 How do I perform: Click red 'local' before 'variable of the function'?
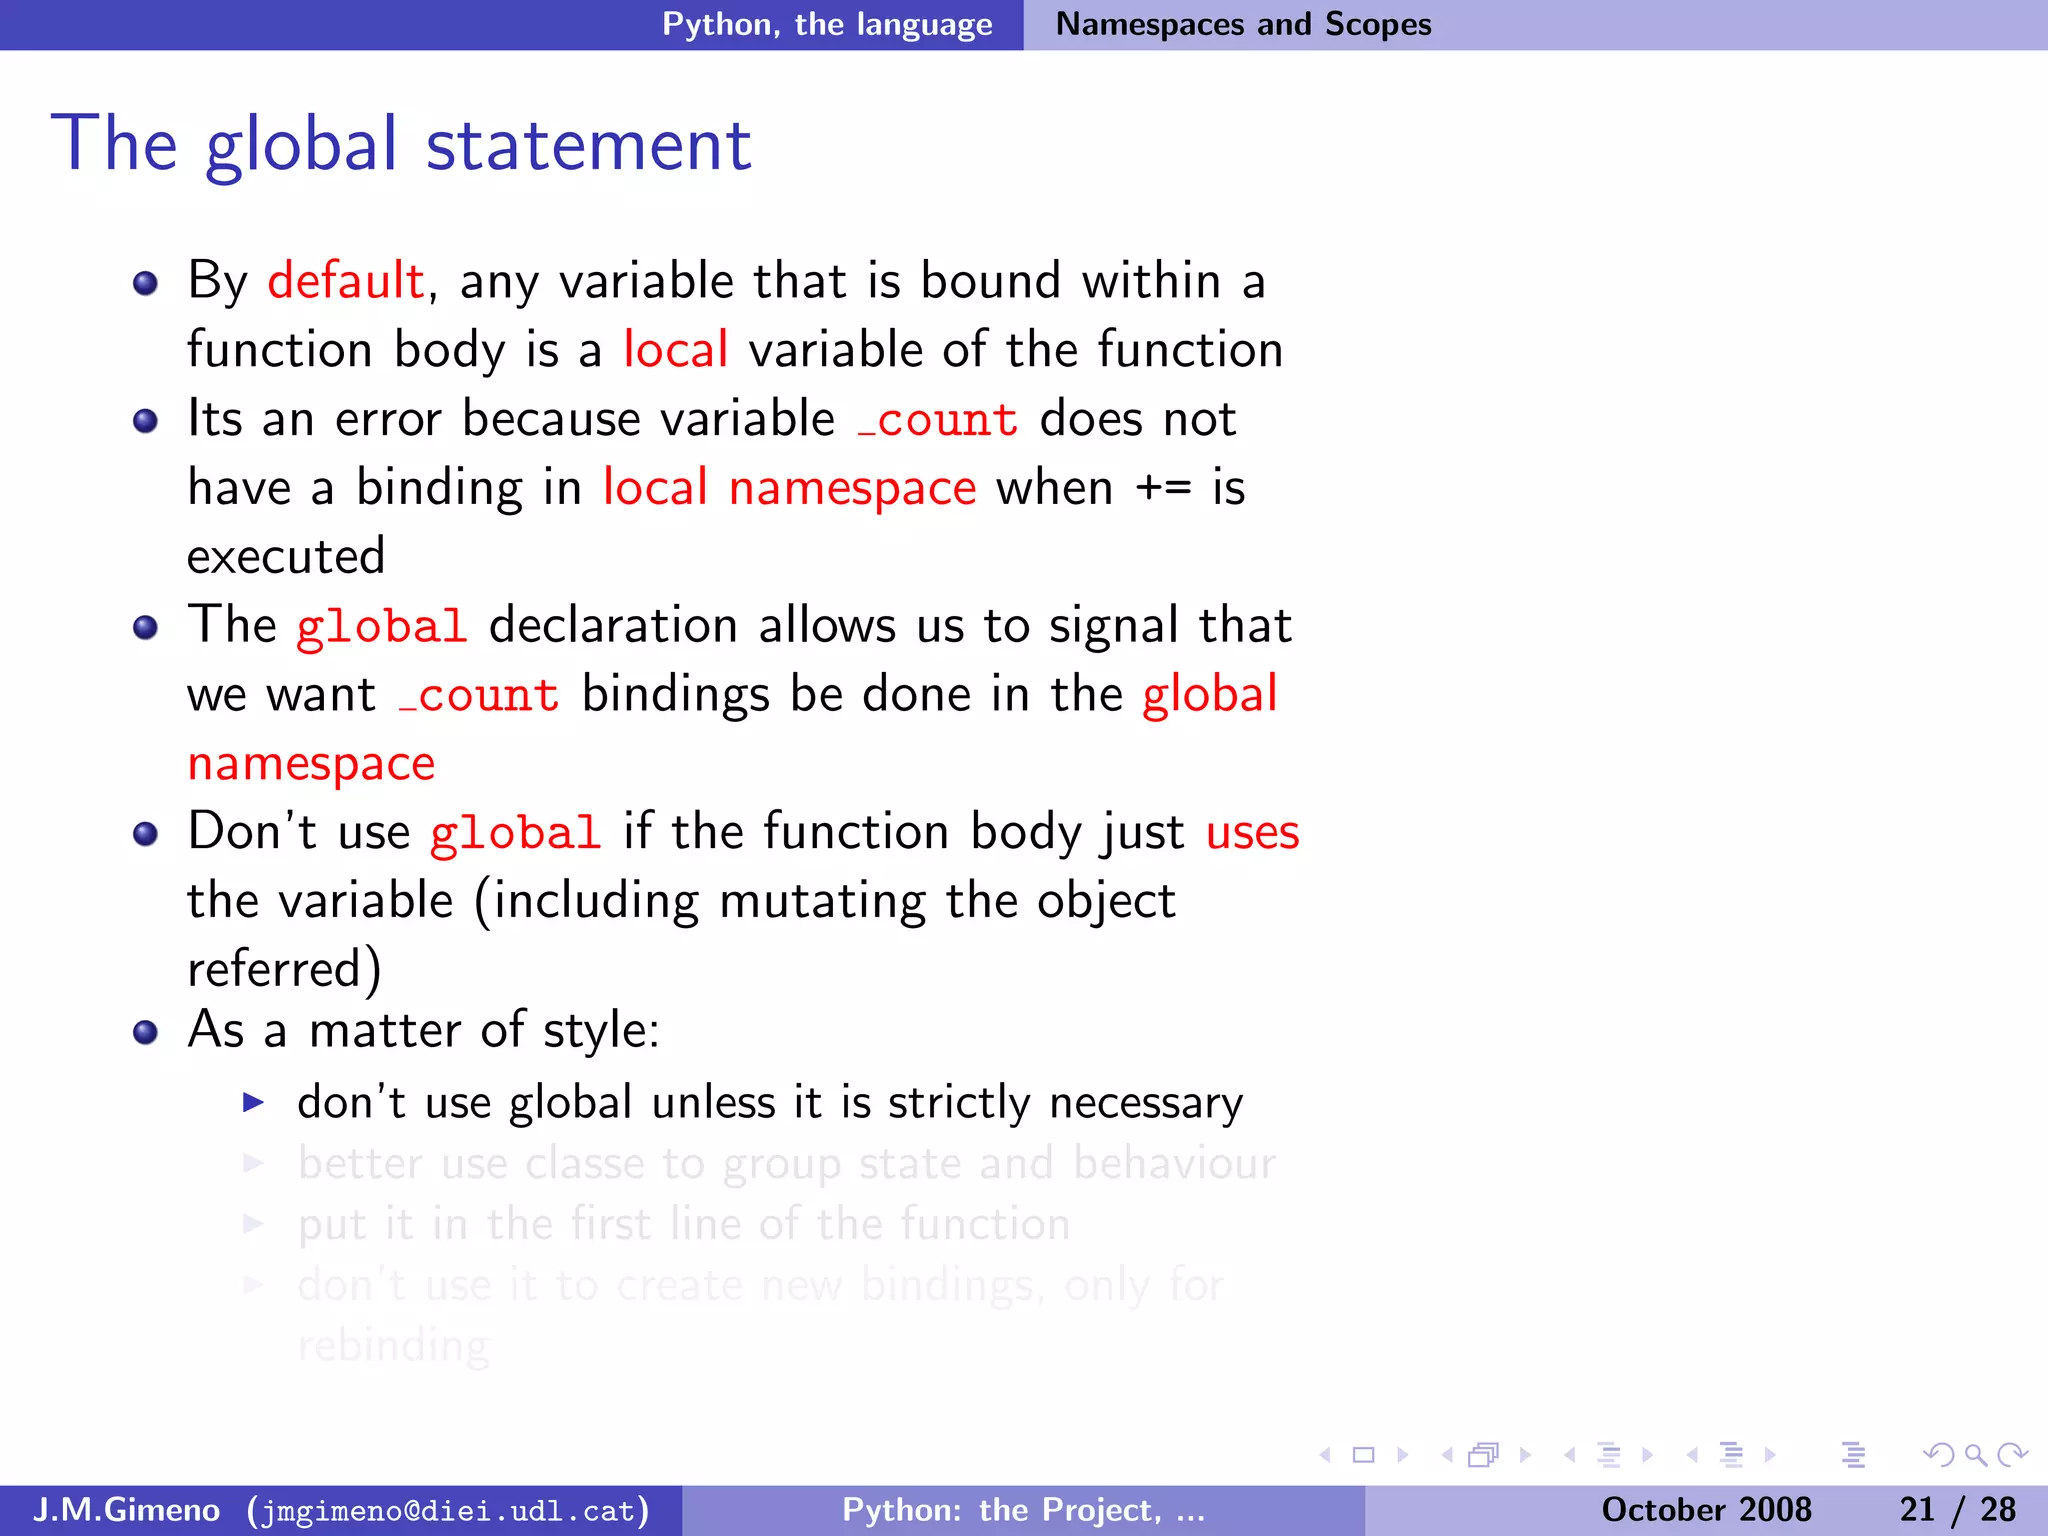pos(676,349)
